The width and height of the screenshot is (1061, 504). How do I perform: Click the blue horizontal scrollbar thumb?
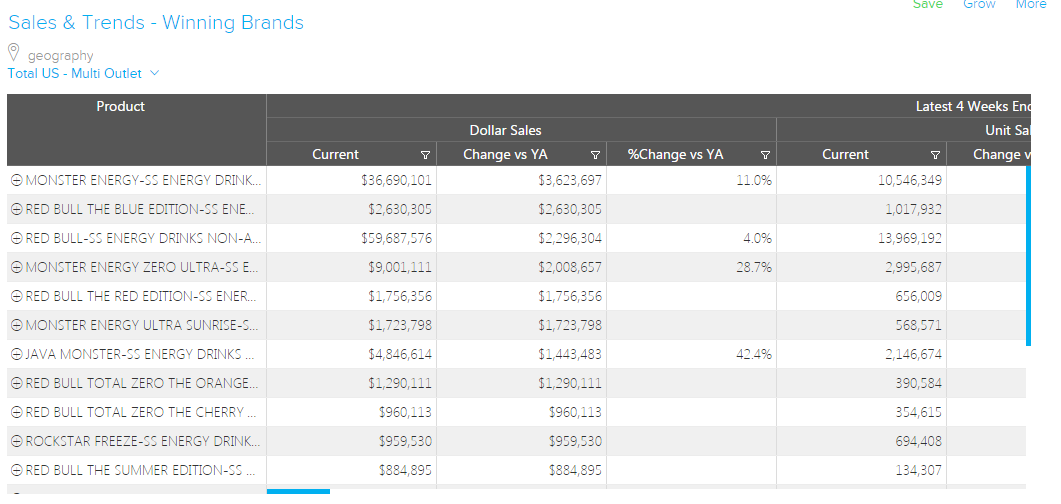tap(298, 491)
